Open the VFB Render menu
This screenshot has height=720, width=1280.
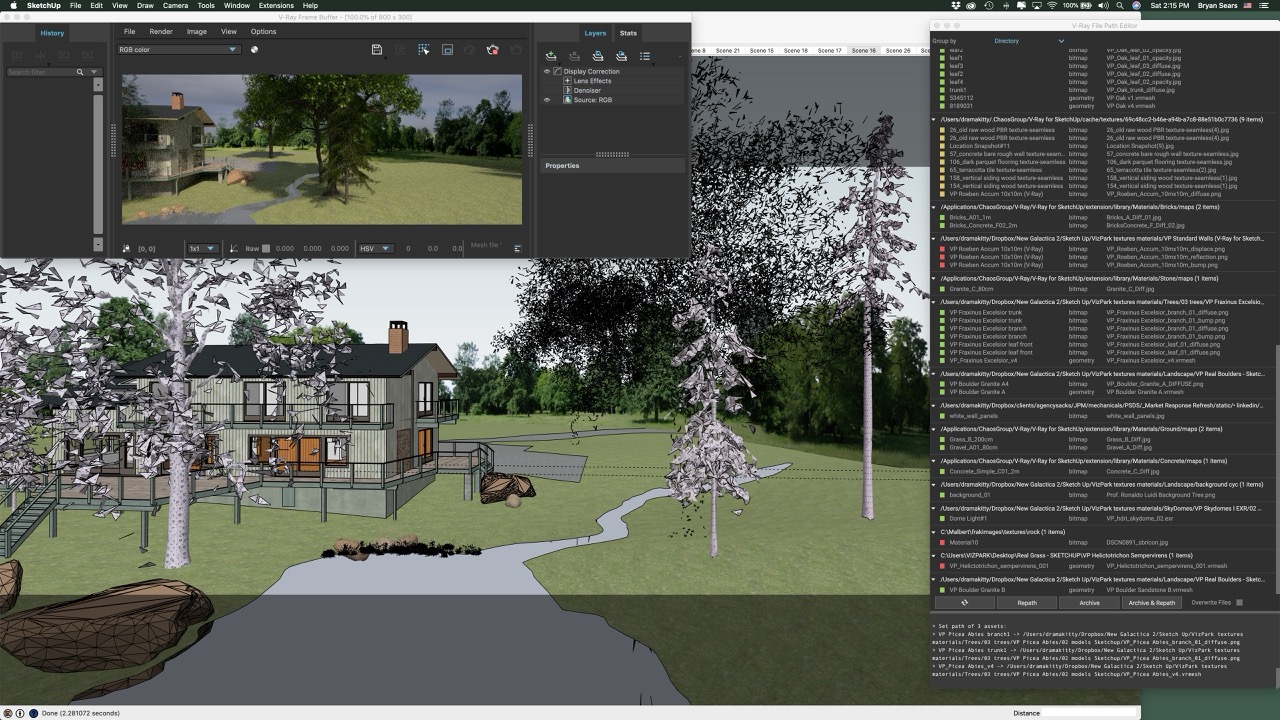pyautogui.click(x=161, y=32)
